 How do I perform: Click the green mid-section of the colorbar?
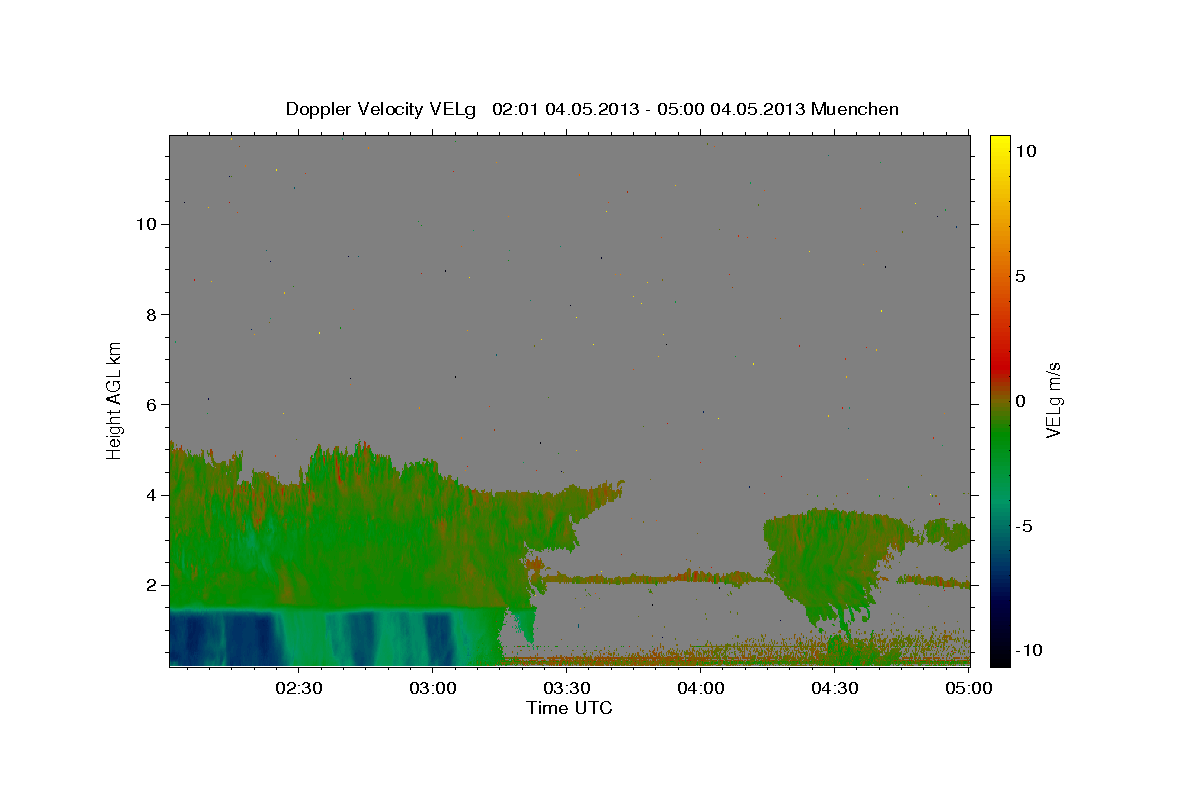(999, 440)
